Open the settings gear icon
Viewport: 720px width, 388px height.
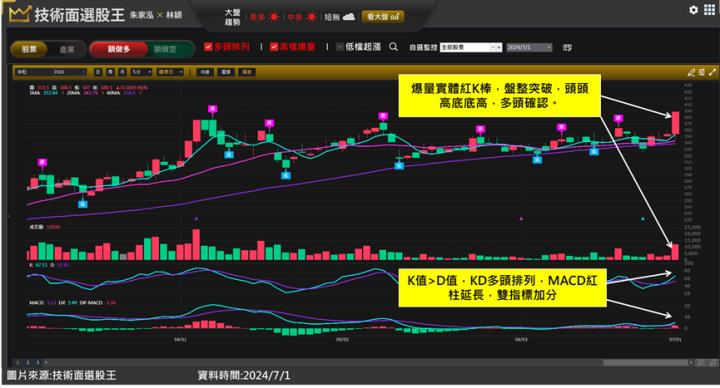pos(693,10)
